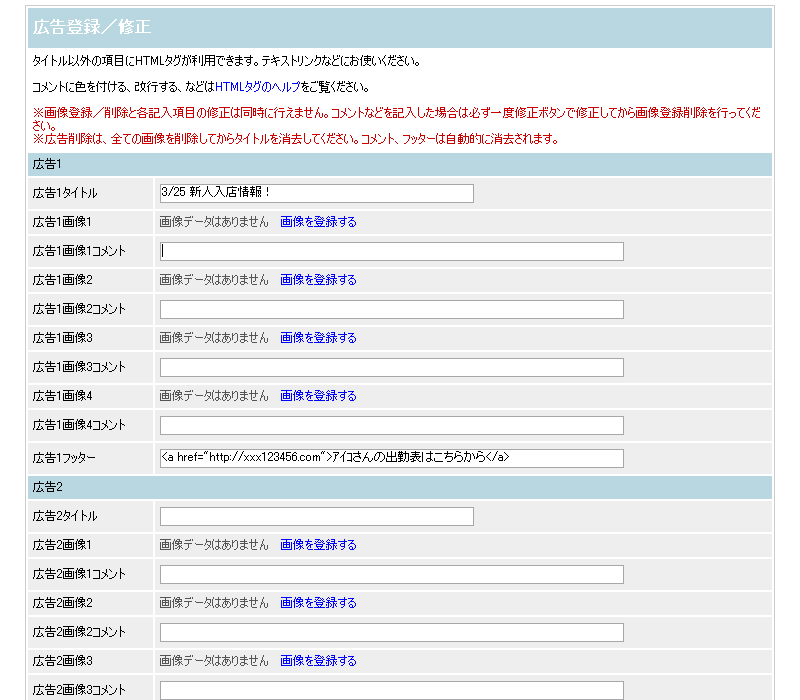The height and width of the screenshot is (700, 800).
Task: Focus the 広告1画像2コメント input box
Action: tap(390, 309)
